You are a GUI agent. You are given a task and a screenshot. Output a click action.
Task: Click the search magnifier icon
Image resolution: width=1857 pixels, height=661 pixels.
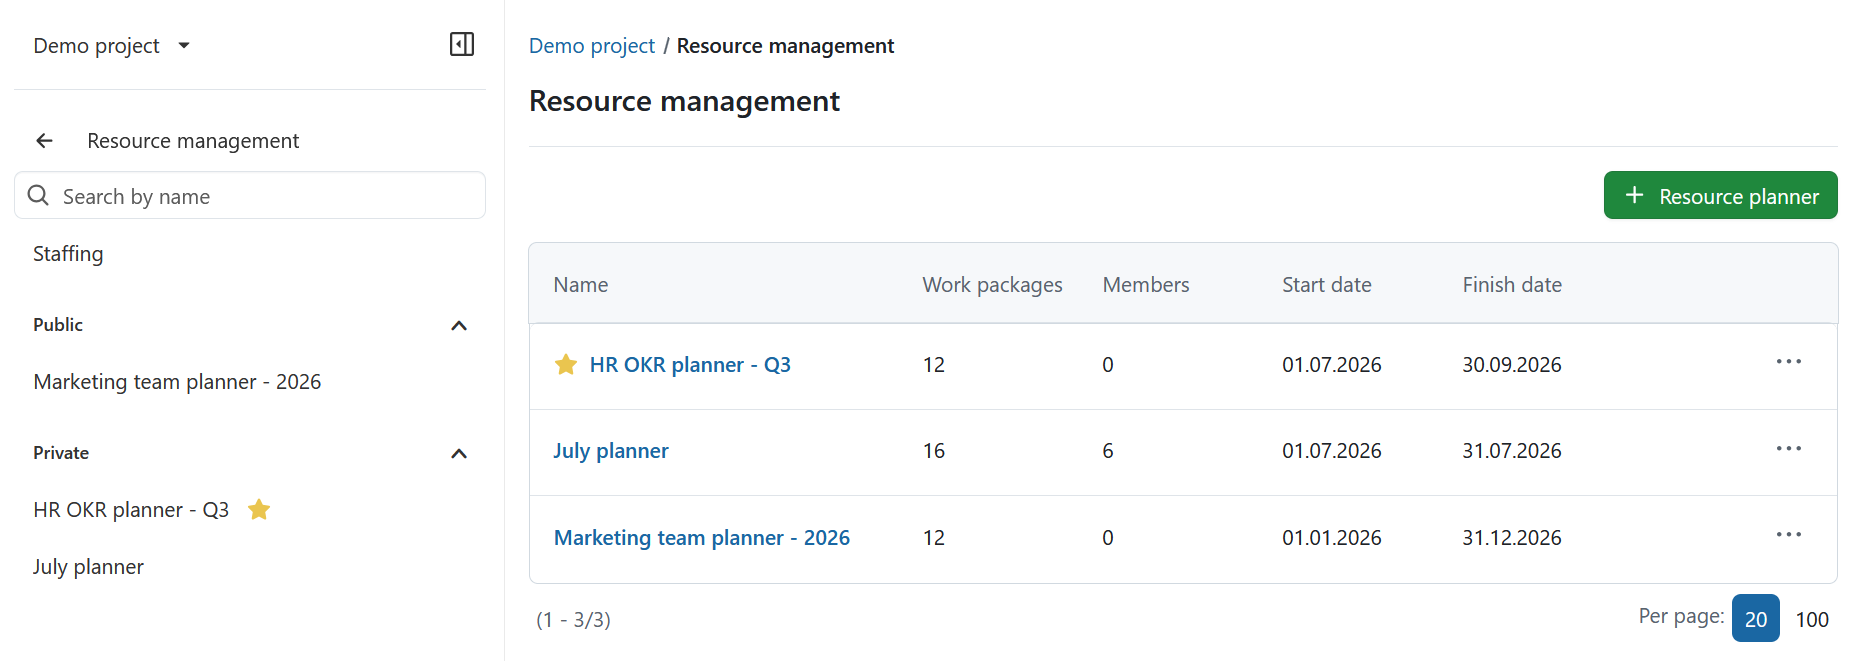[x=38, y=195]
